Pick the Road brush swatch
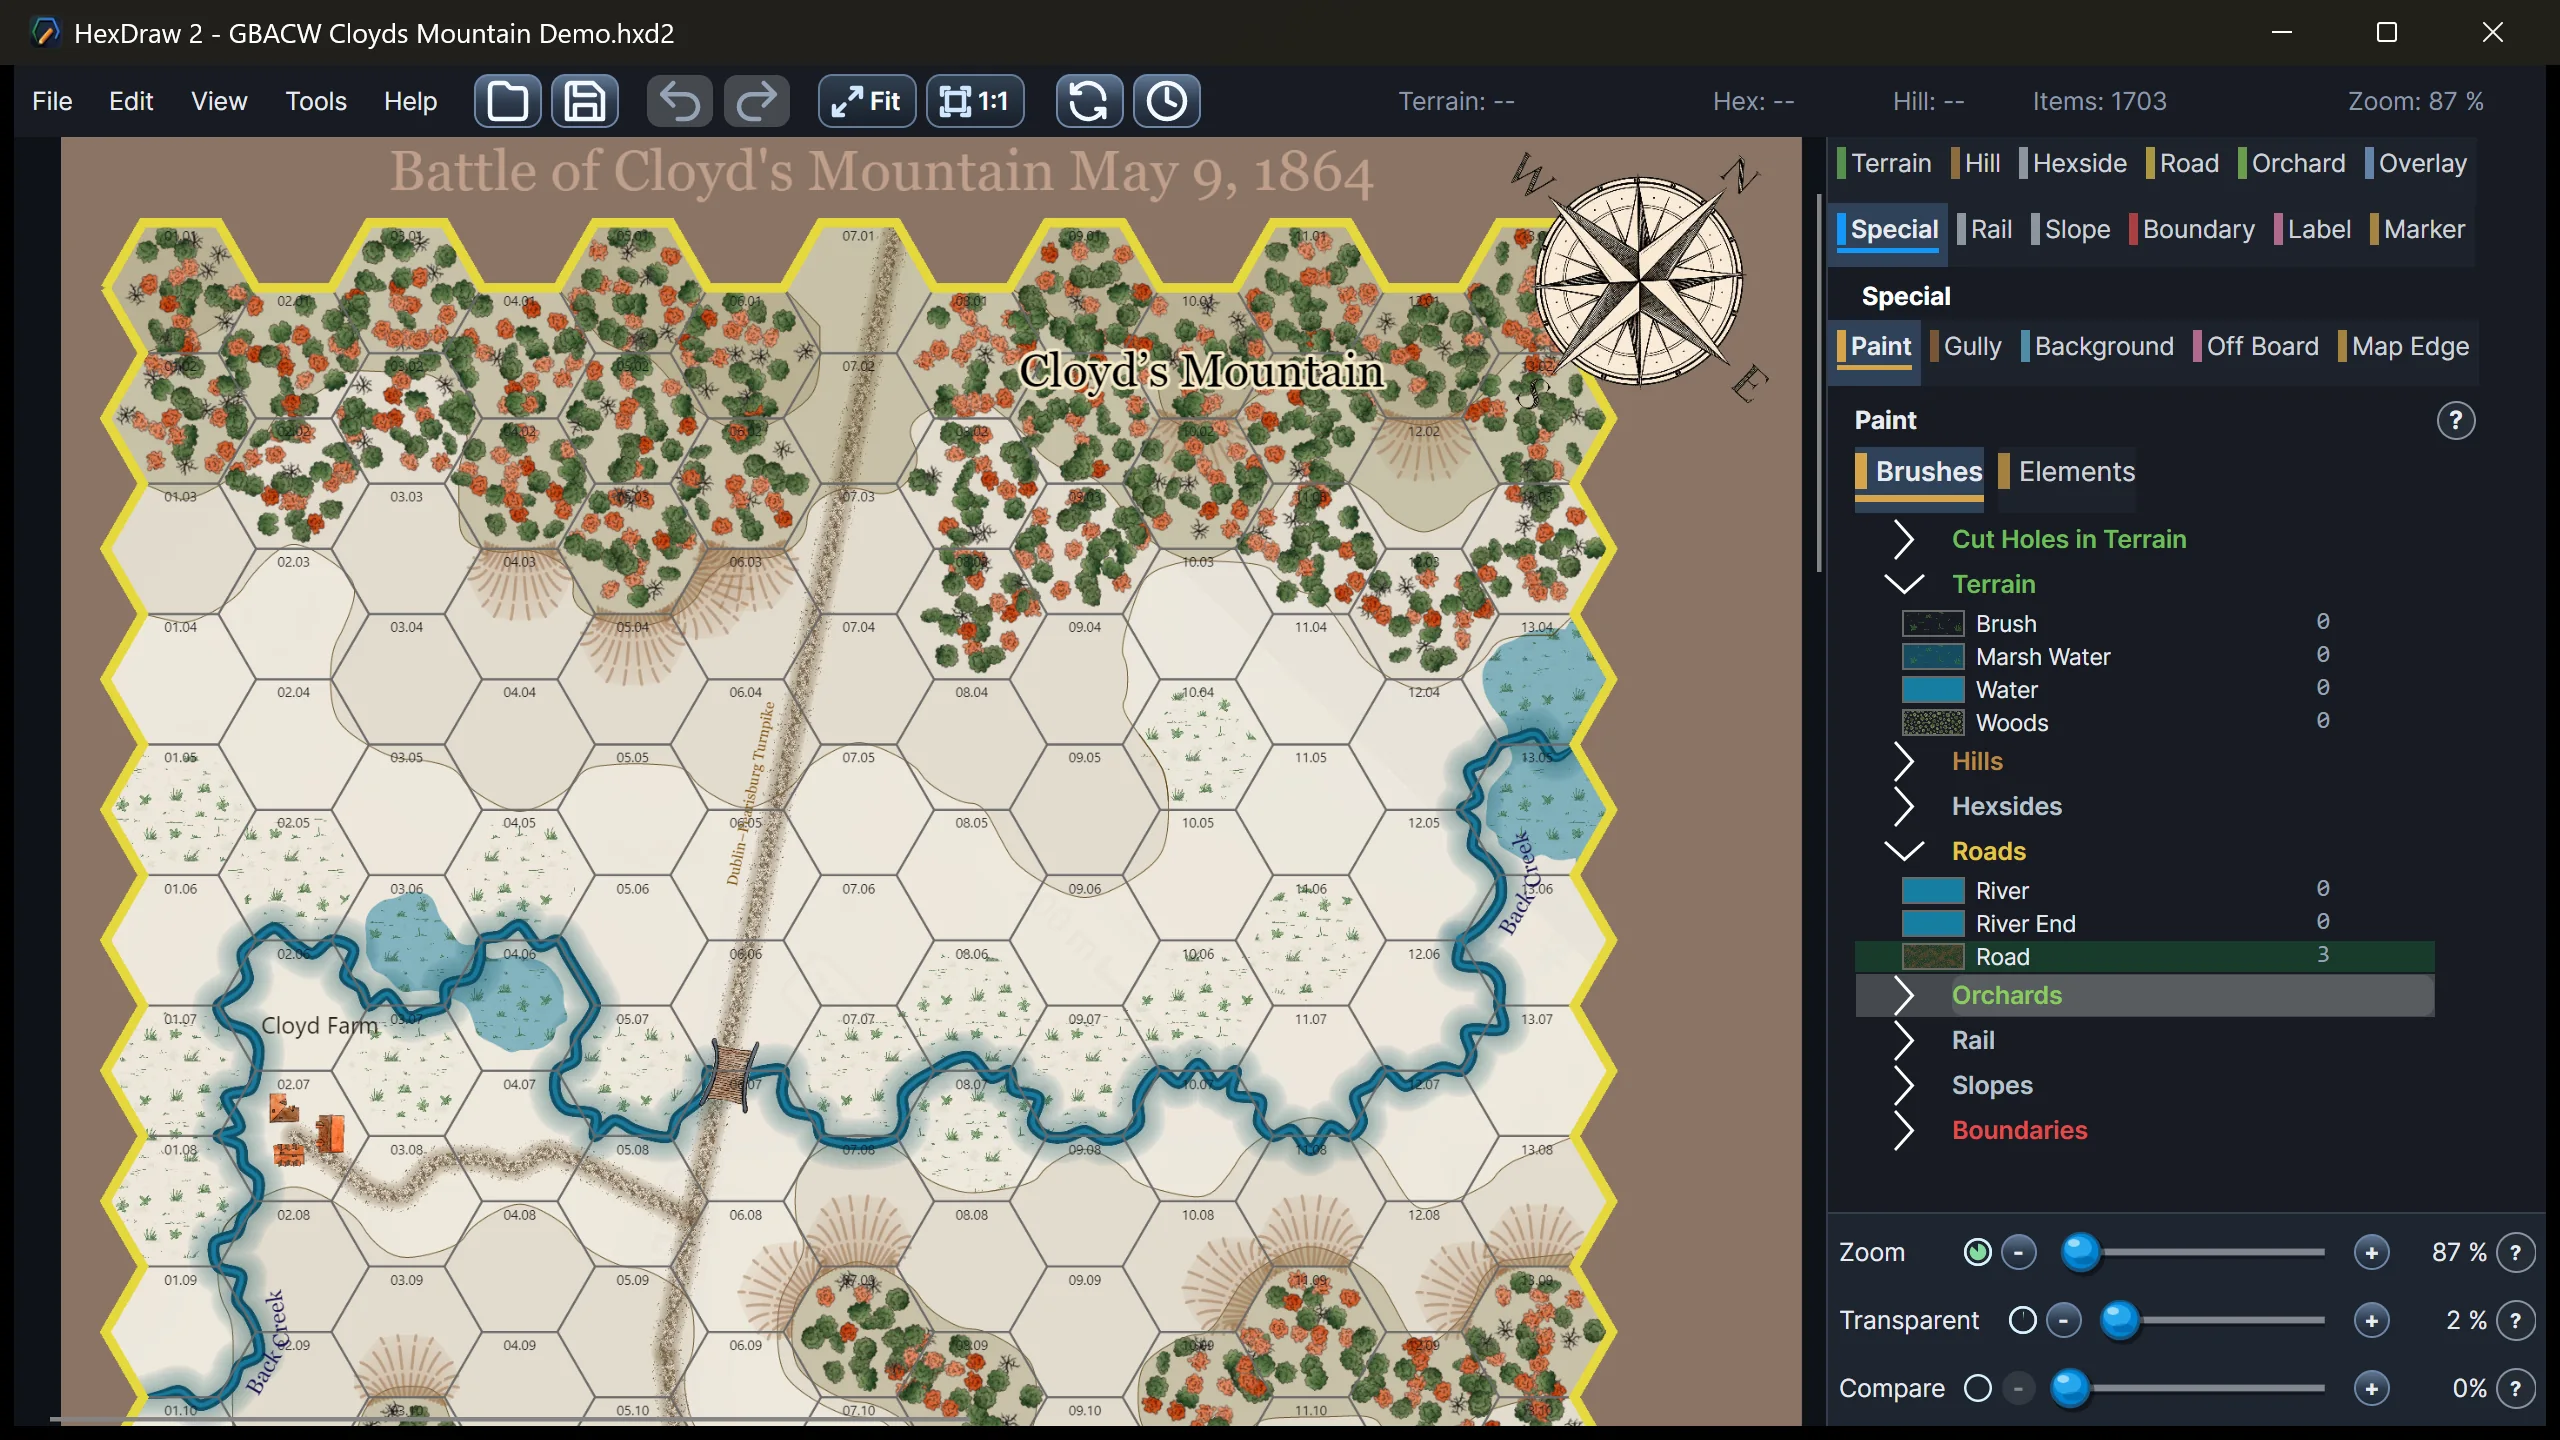This screenshot has width=2560, height=1440. 1933,957
